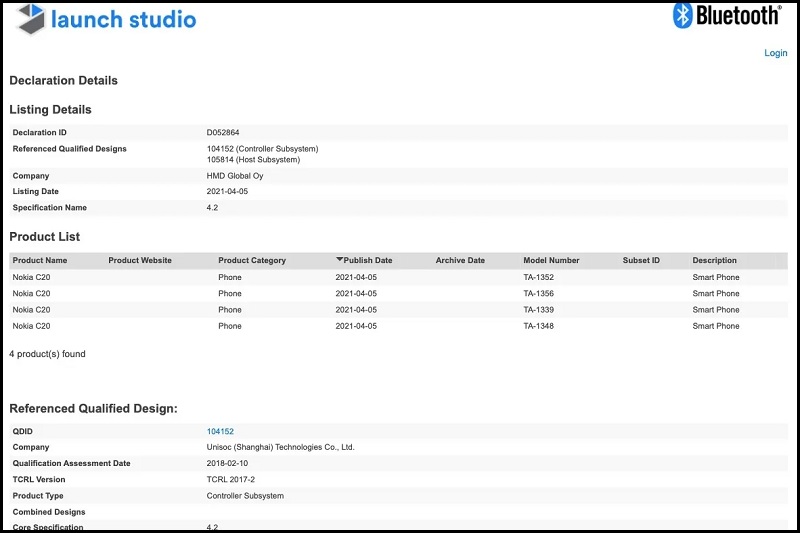Select model number TA-1339

pyautogui.click(x=538, y=310)
